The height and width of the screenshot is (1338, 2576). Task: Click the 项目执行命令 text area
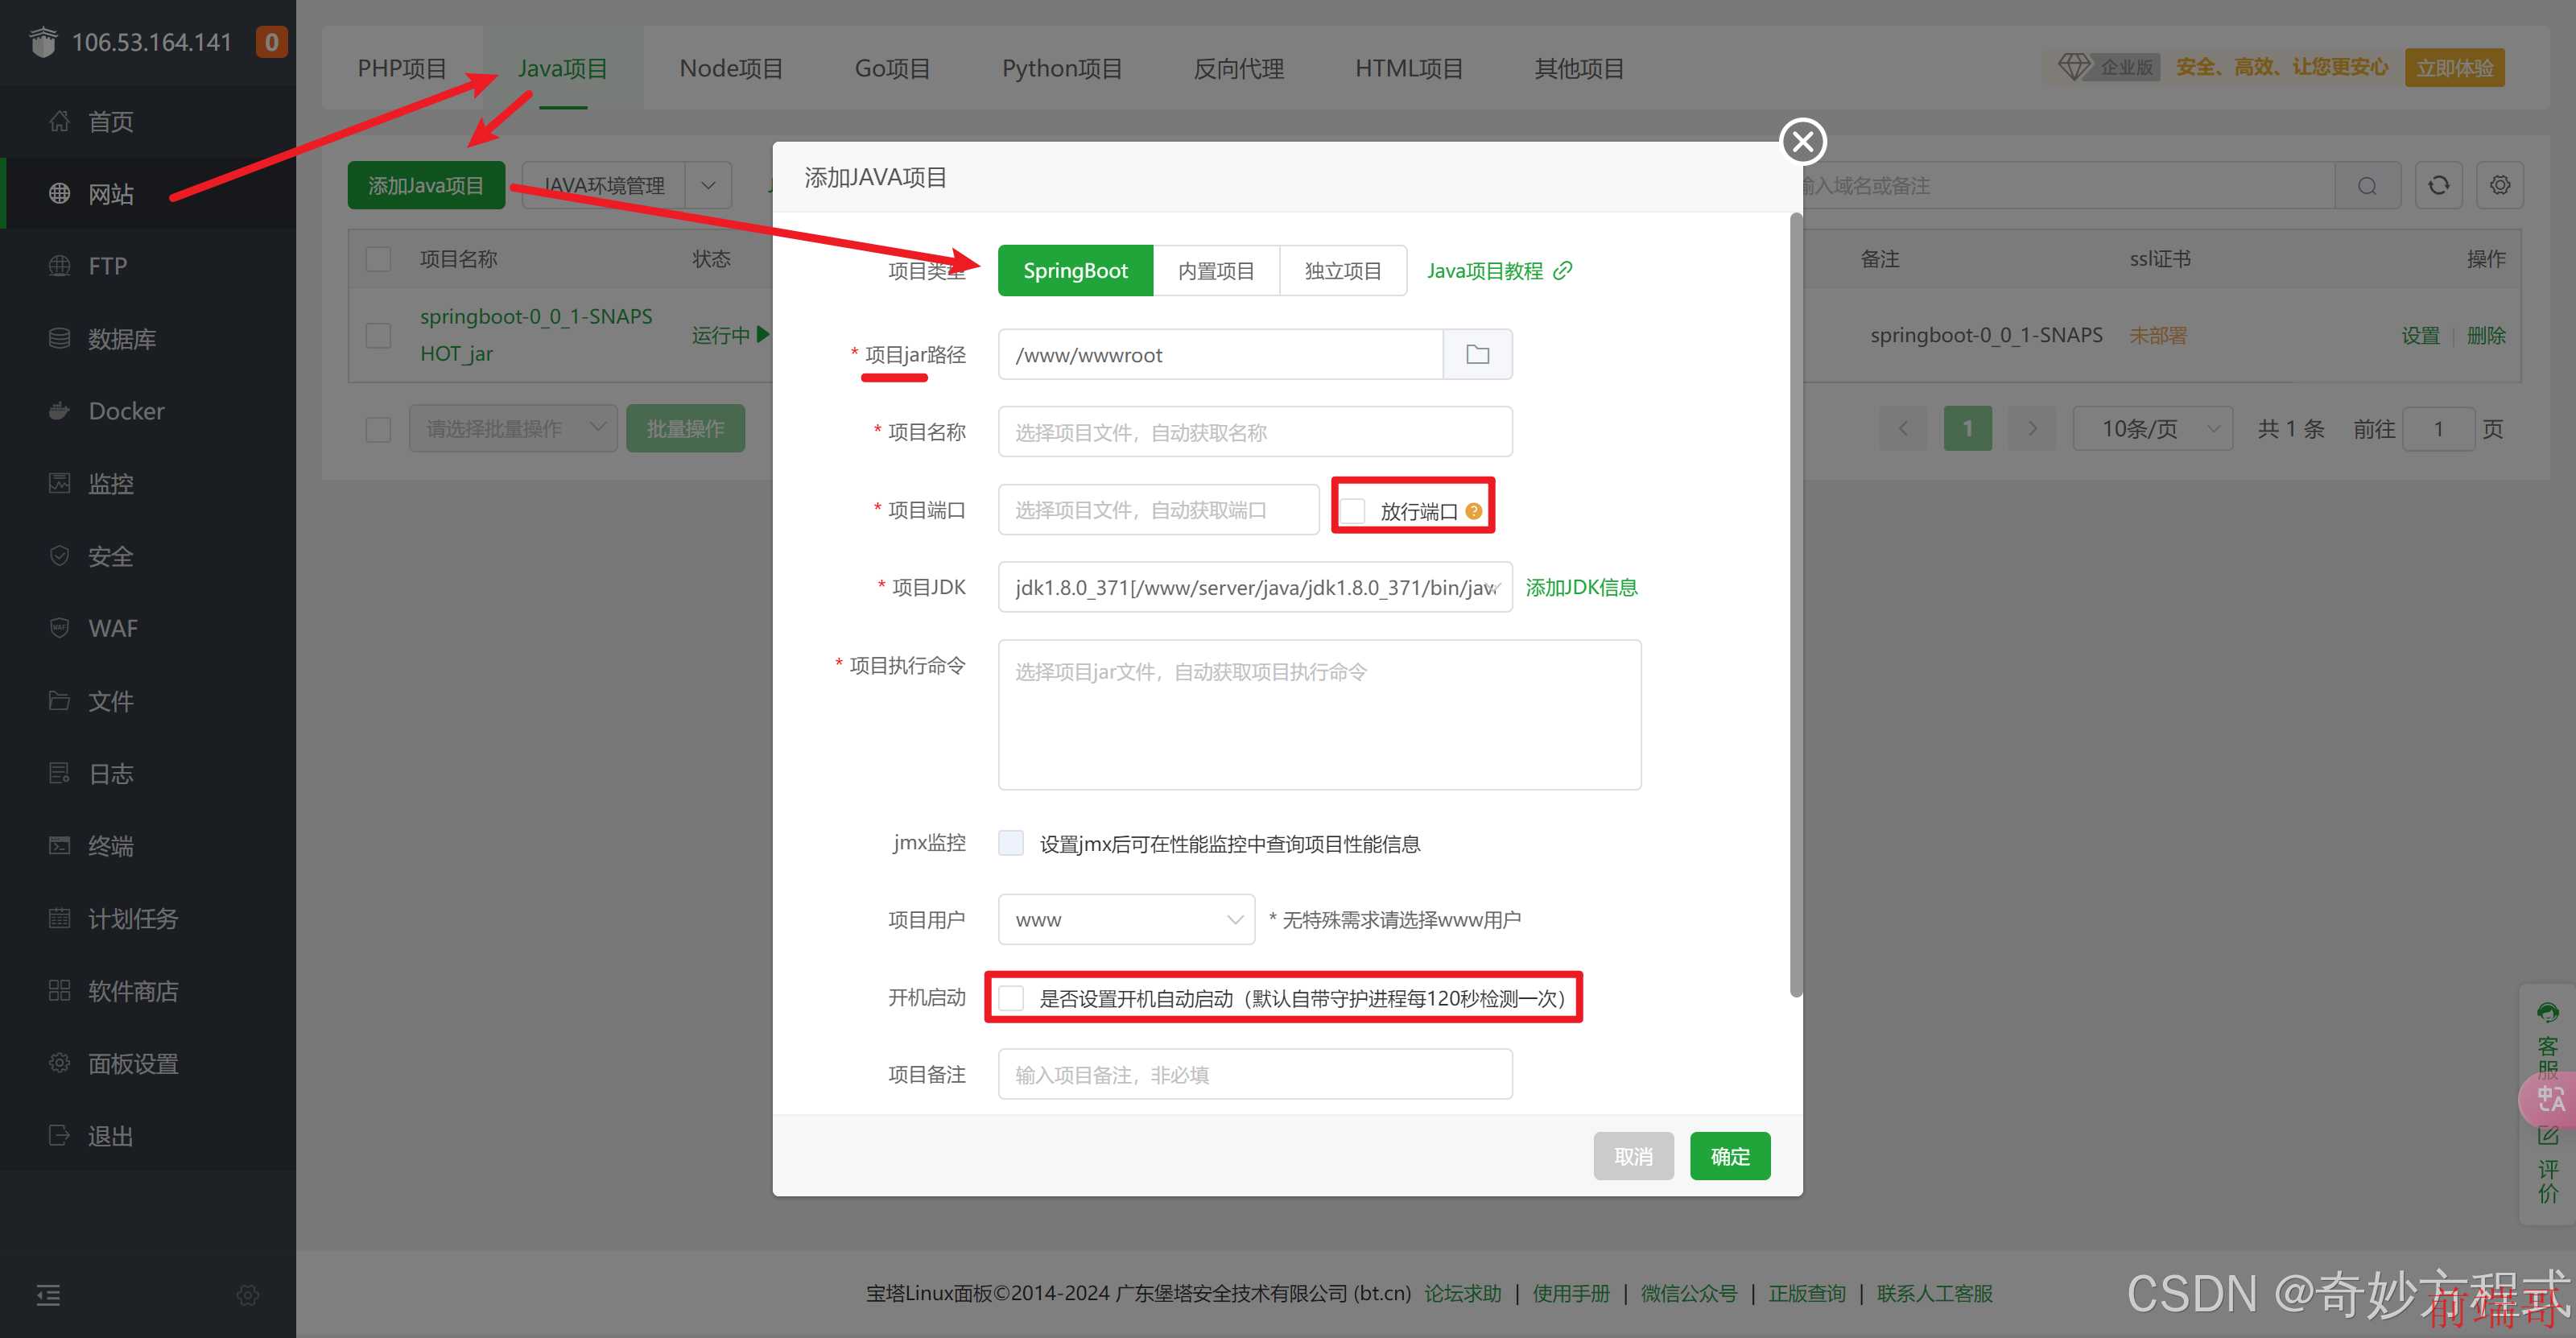coord(1319,715)
